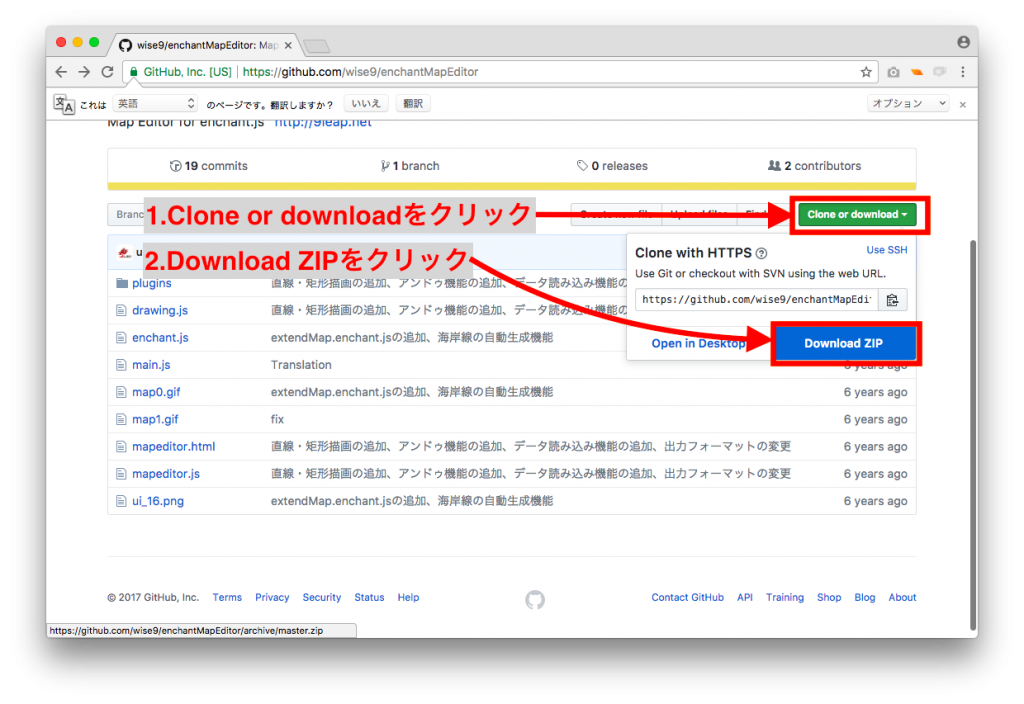Open the Chrome three-dot menu
Image resolution: width=1024 pixels, height=704 pixels.
pyautogui.click(x=963, y=72)
